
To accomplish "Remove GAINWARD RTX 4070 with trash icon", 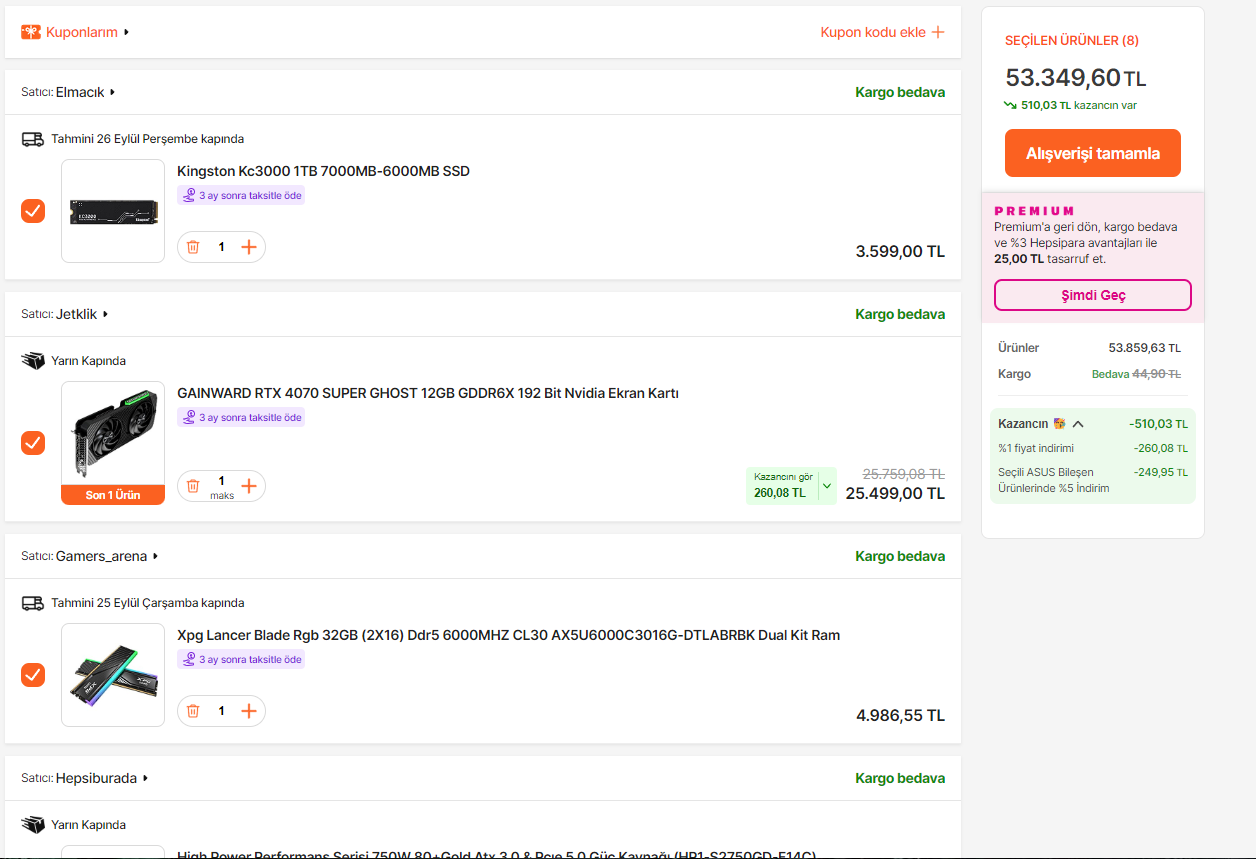I will [x=193, y=486].
